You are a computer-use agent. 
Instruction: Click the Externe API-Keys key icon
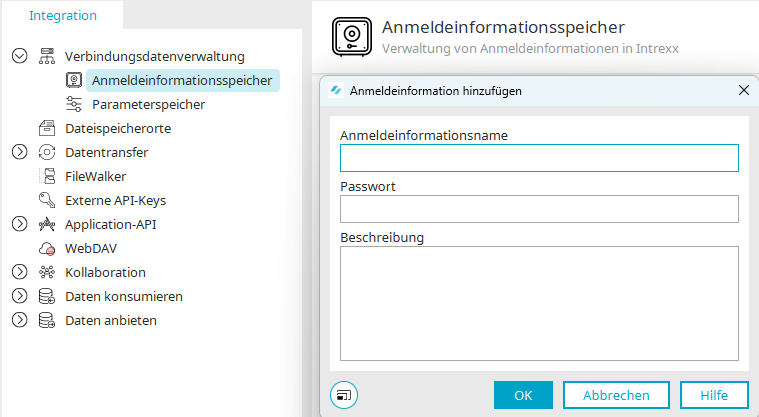tap(47, 200)
